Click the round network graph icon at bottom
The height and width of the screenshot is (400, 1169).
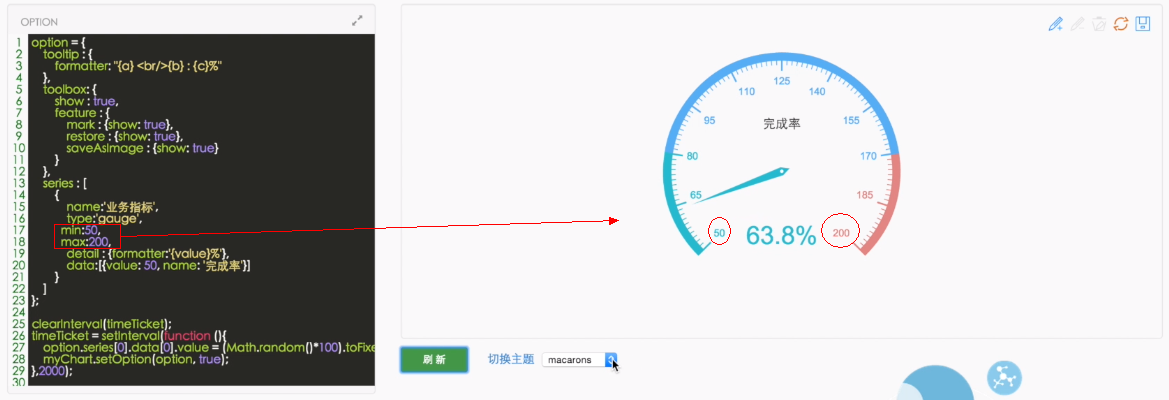coord(1004,378)
